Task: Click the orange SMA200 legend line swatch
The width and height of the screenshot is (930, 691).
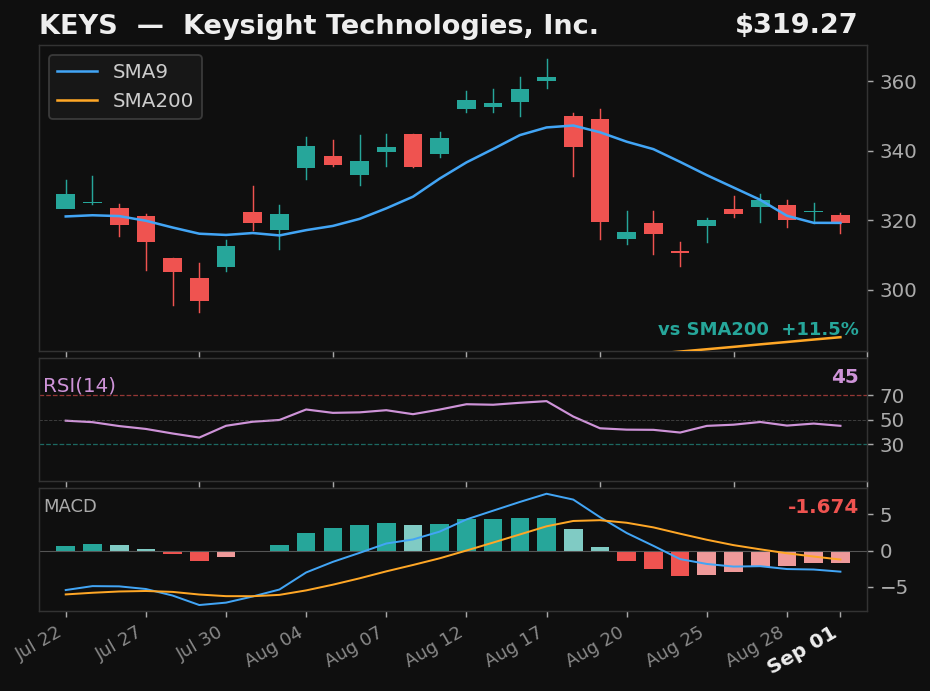Action: pyautogui.click(x=78, y=101)
